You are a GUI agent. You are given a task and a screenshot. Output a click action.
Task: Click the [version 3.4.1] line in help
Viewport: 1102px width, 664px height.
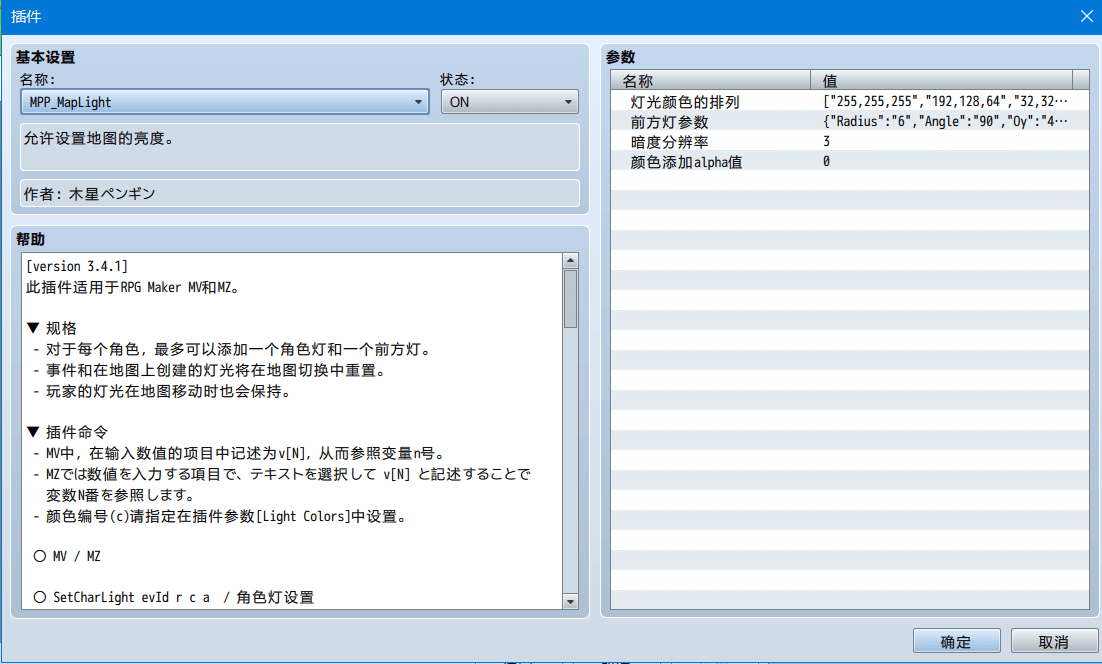tap(77, 266)
